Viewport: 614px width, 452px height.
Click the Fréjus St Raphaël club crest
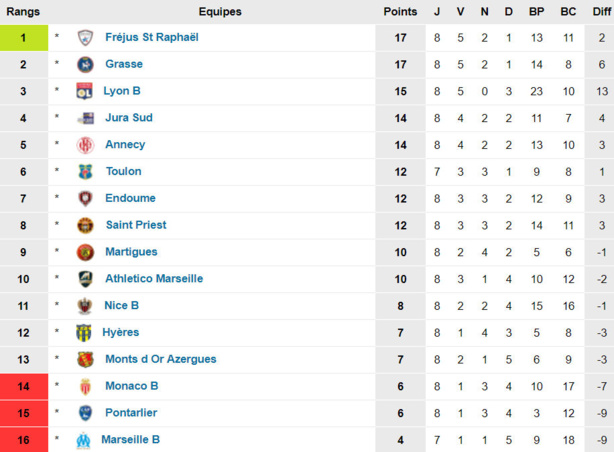(85, 38)
